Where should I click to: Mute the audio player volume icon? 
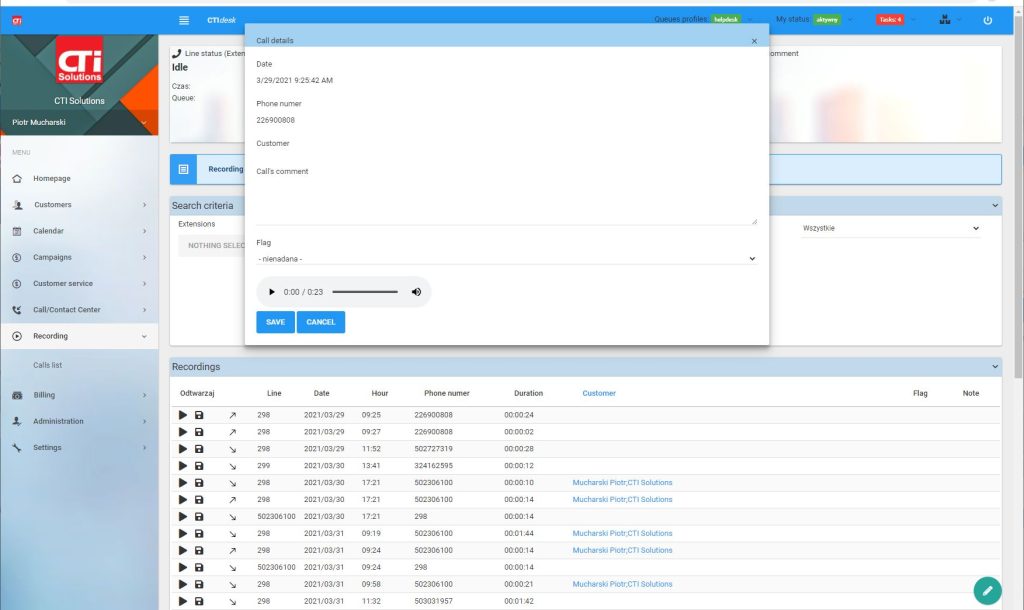click(x=416, y=292)
